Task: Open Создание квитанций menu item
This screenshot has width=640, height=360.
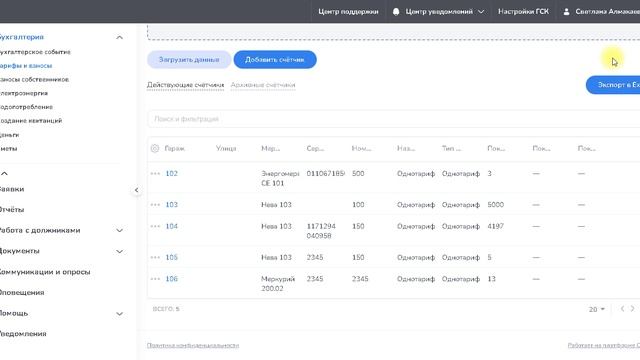Action: (31, 121)
